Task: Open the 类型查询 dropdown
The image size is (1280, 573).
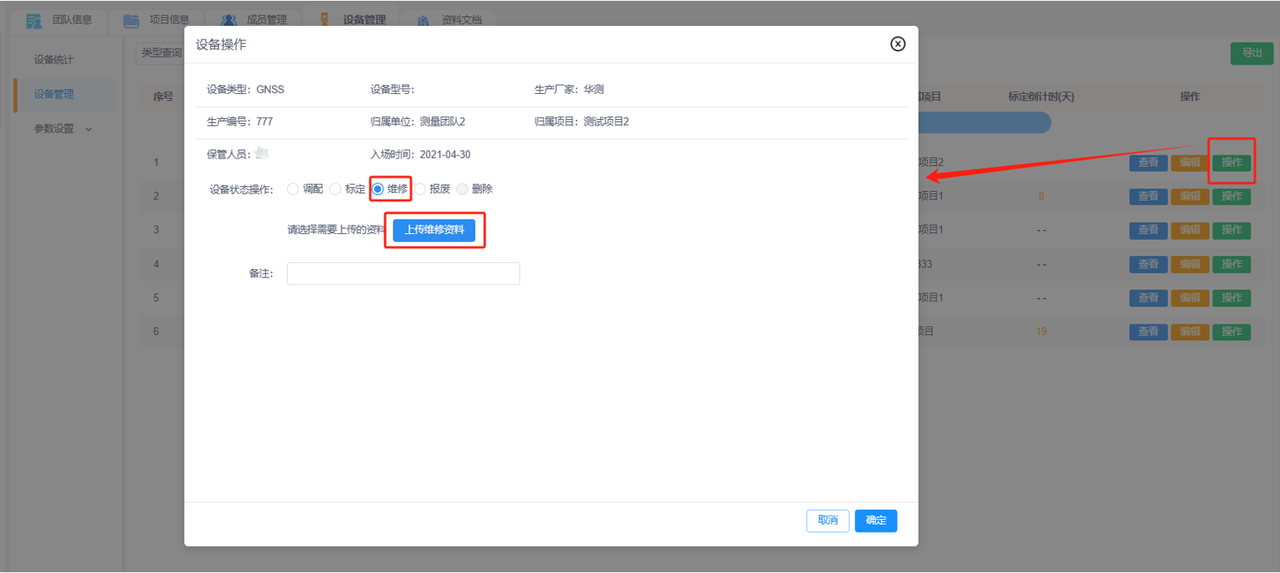Action: point(160,53)
